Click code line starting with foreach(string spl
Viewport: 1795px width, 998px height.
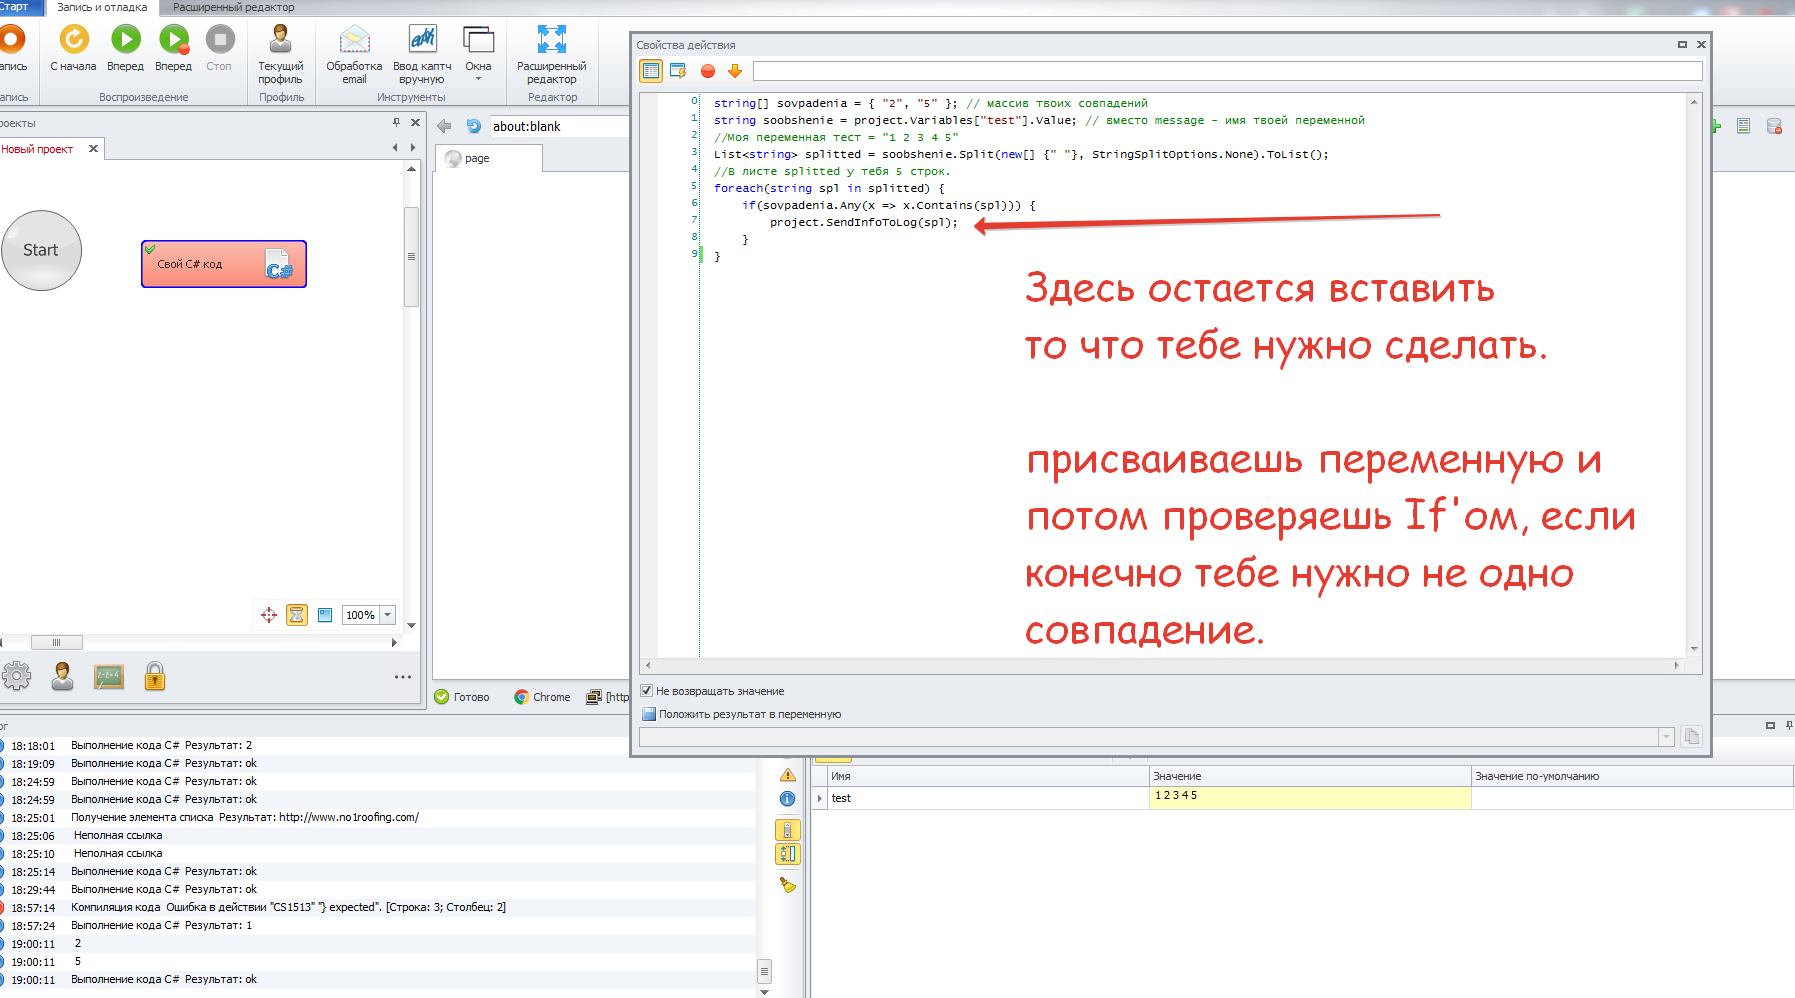point(828,188)
